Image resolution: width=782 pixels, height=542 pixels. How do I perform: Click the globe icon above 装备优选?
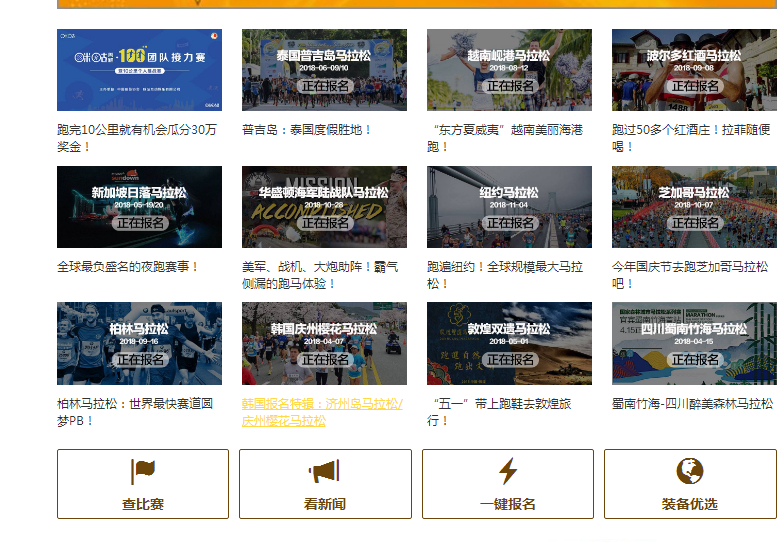click(690, 471)
